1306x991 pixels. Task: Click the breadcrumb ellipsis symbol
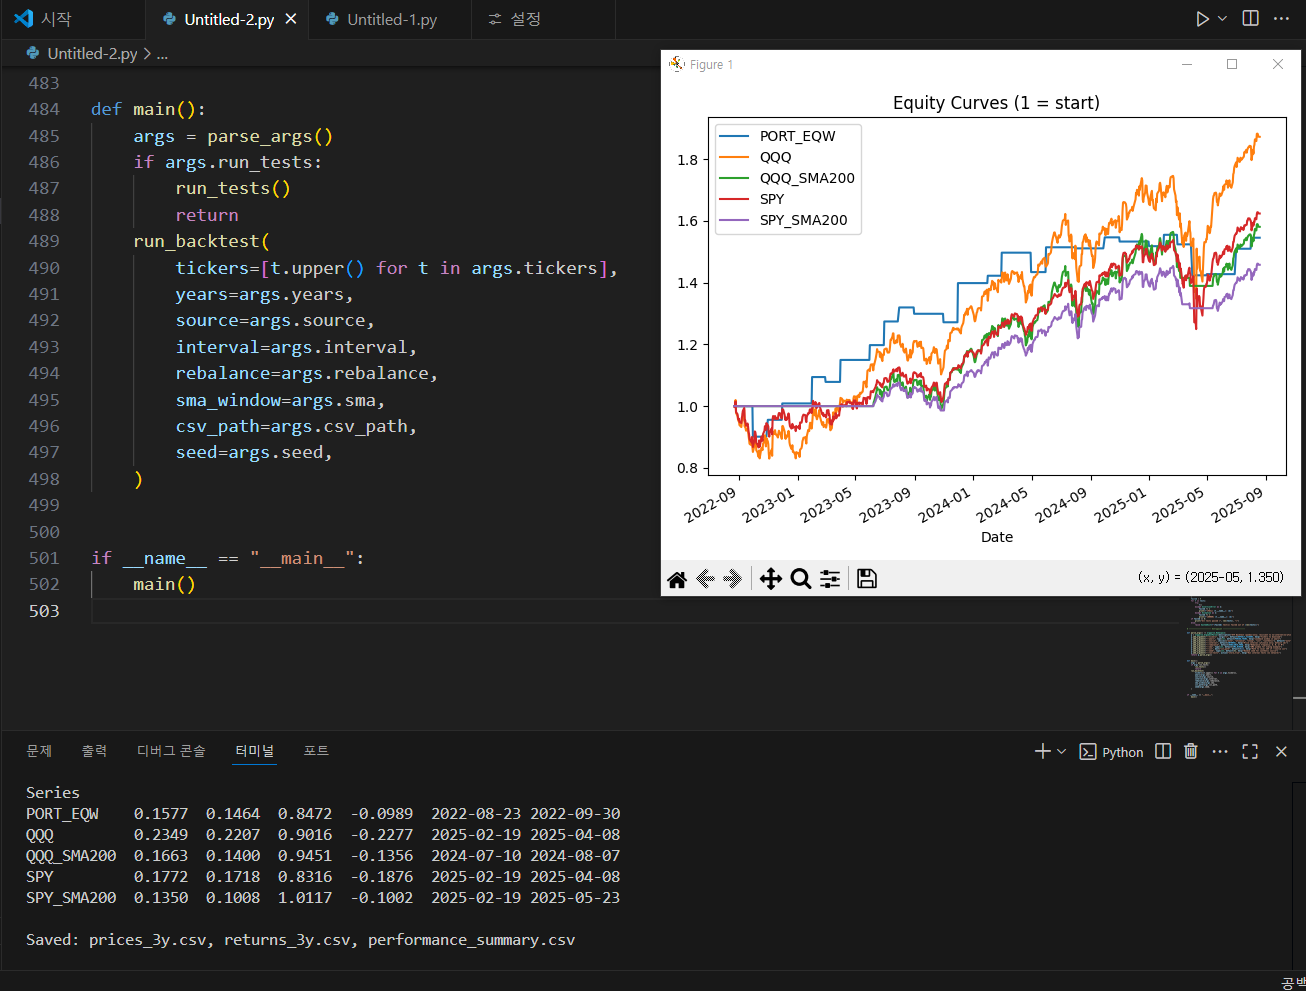tap(162, 54)
